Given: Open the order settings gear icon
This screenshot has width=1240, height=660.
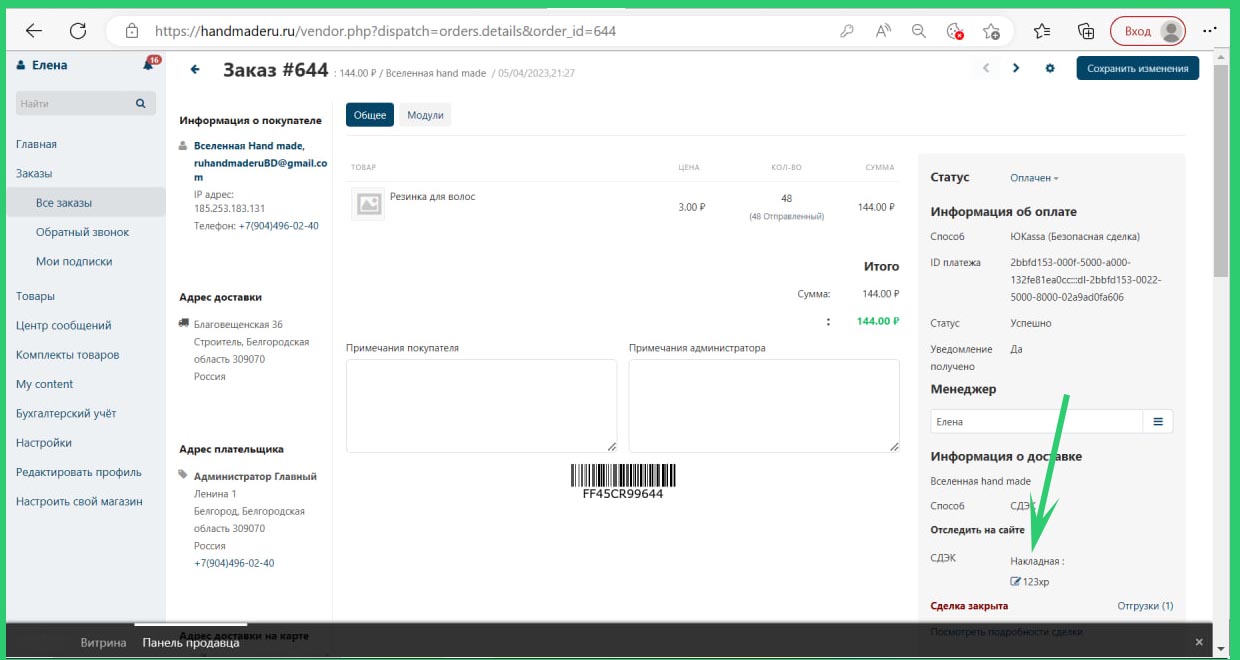Looking at the screenshot, I should [x=1049, y=68].
